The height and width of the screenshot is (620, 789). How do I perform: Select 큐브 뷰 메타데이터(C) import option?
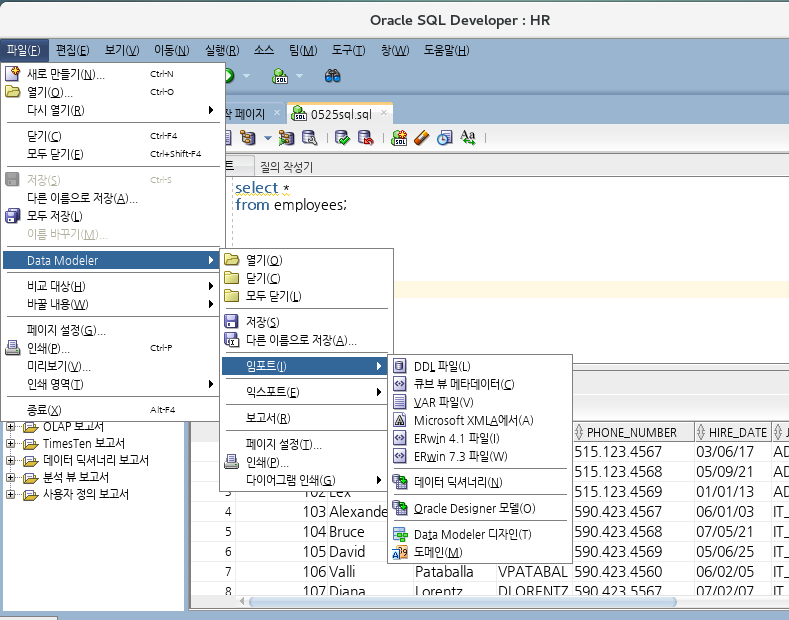tap(480, 384)
